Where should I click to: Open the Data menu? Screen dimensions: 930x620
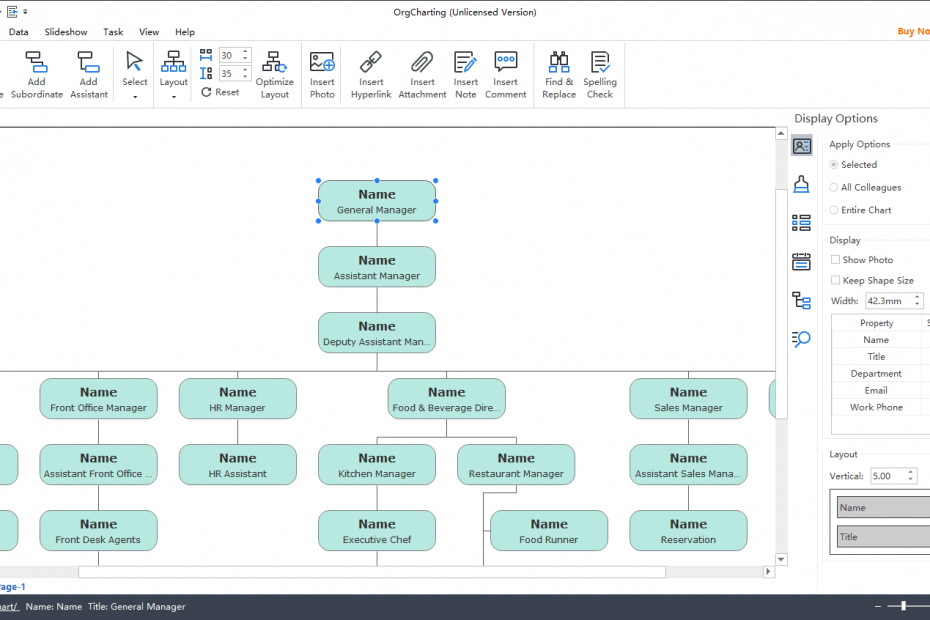(x=18, y=32)
